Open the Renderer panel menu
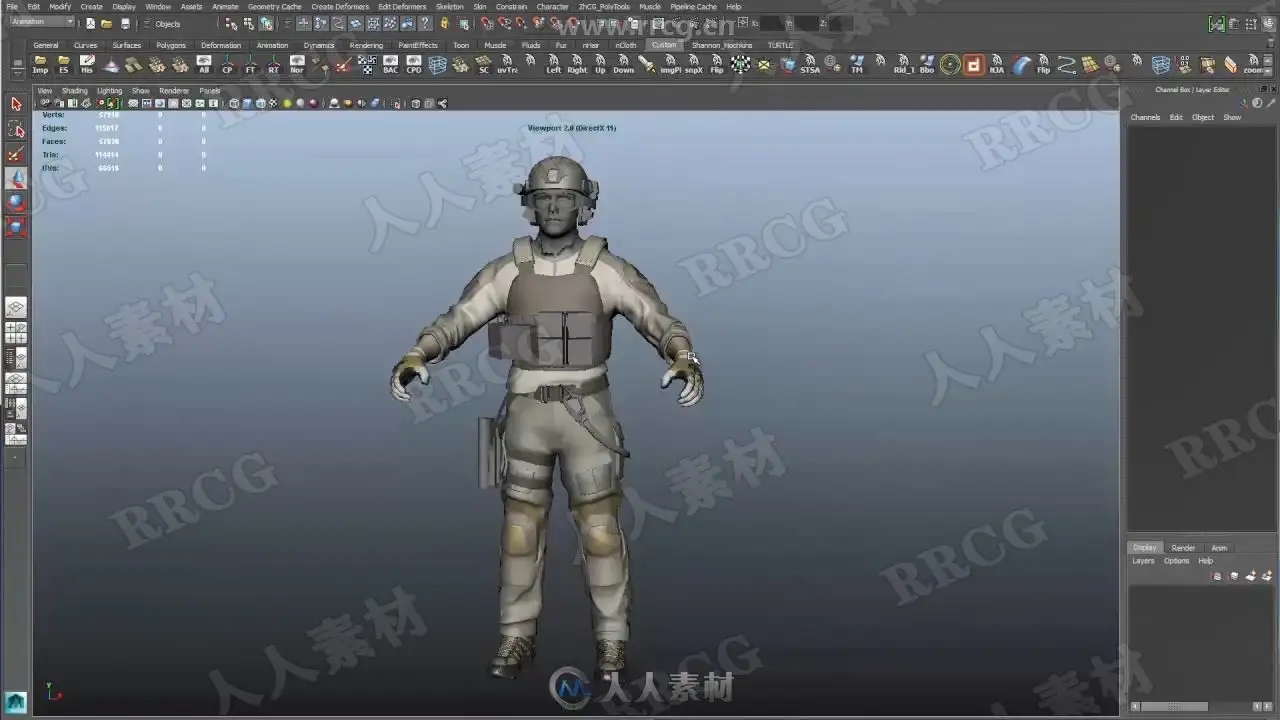The image size is (1280, 720). click(x=174, y=90)
